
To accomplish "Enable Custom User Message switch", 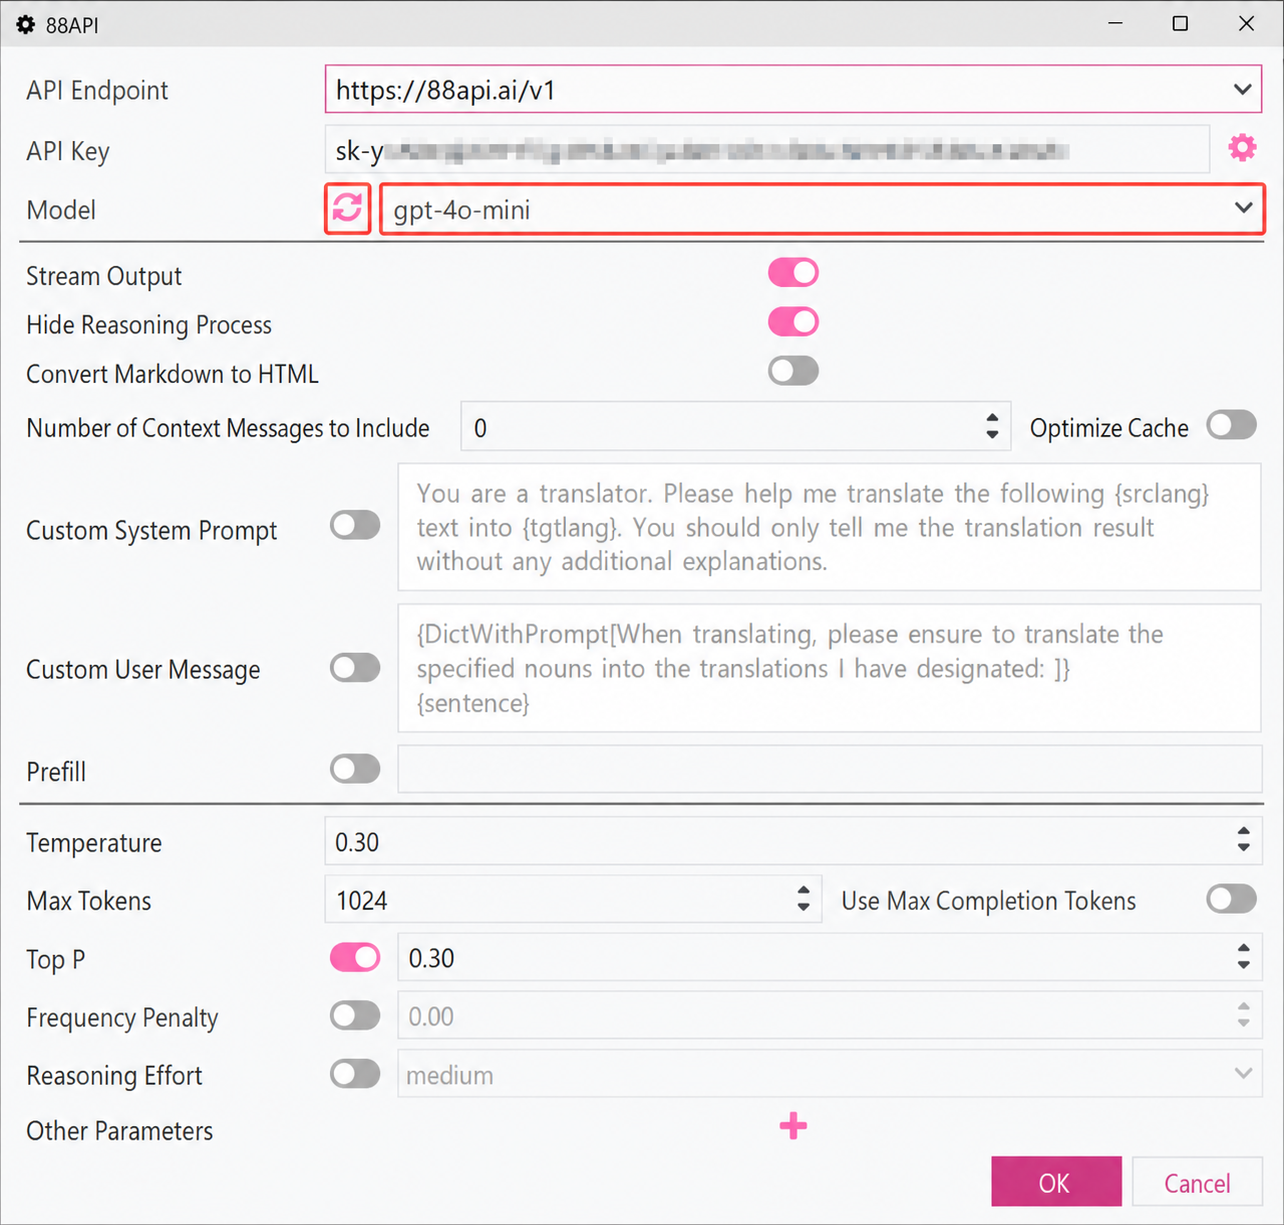I will tap(355, 668).
